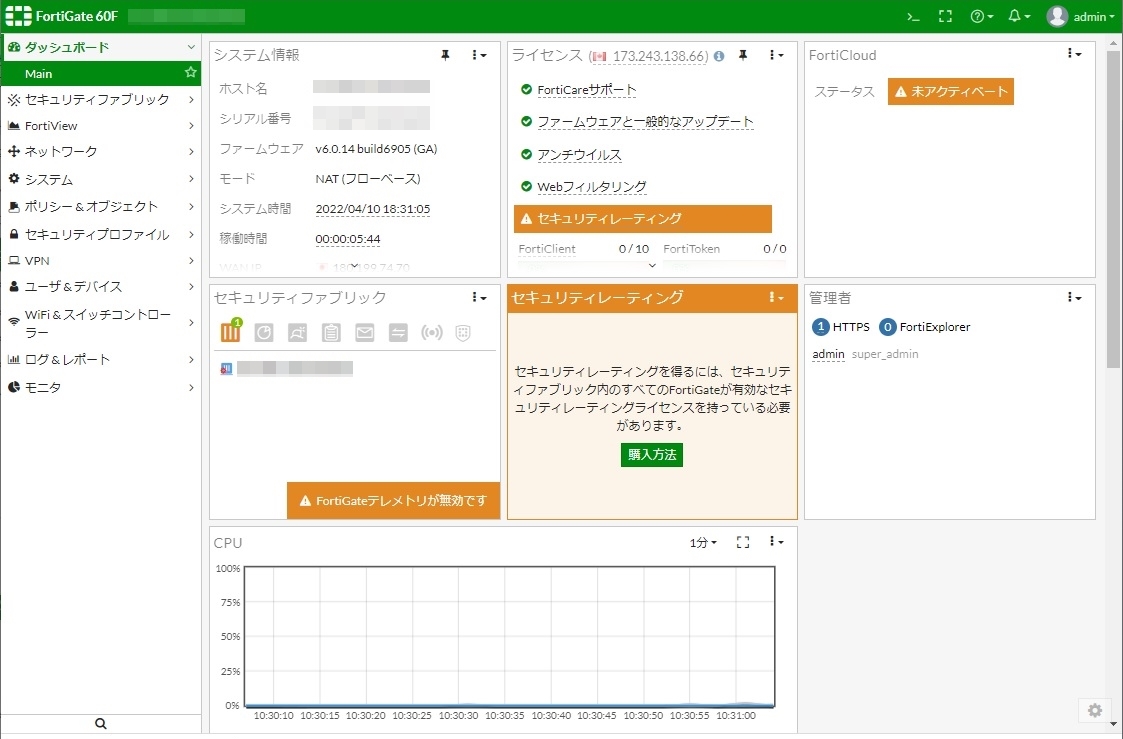Open システム情報 widget options menu
This screenshot has width=1123, height=739.
[x=479, y=55]
